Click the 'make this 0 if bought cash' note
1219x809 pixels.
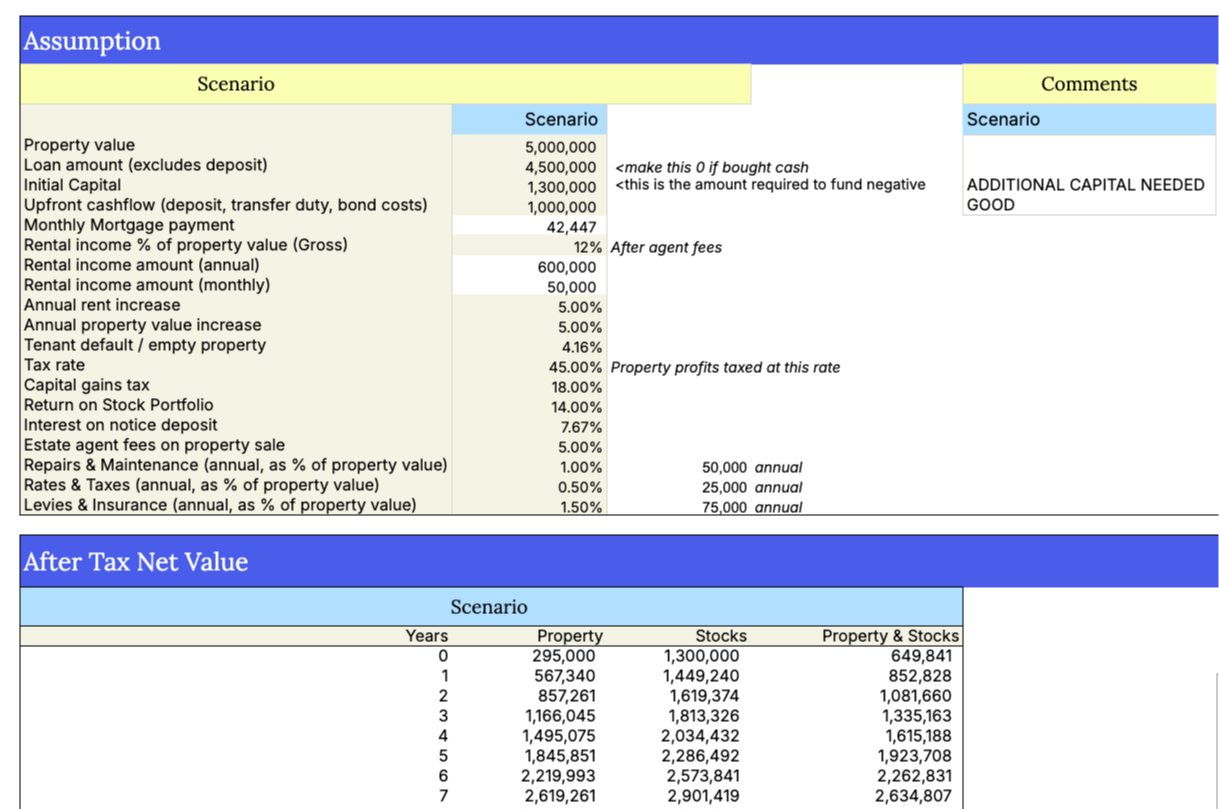(x=712, y=167)
